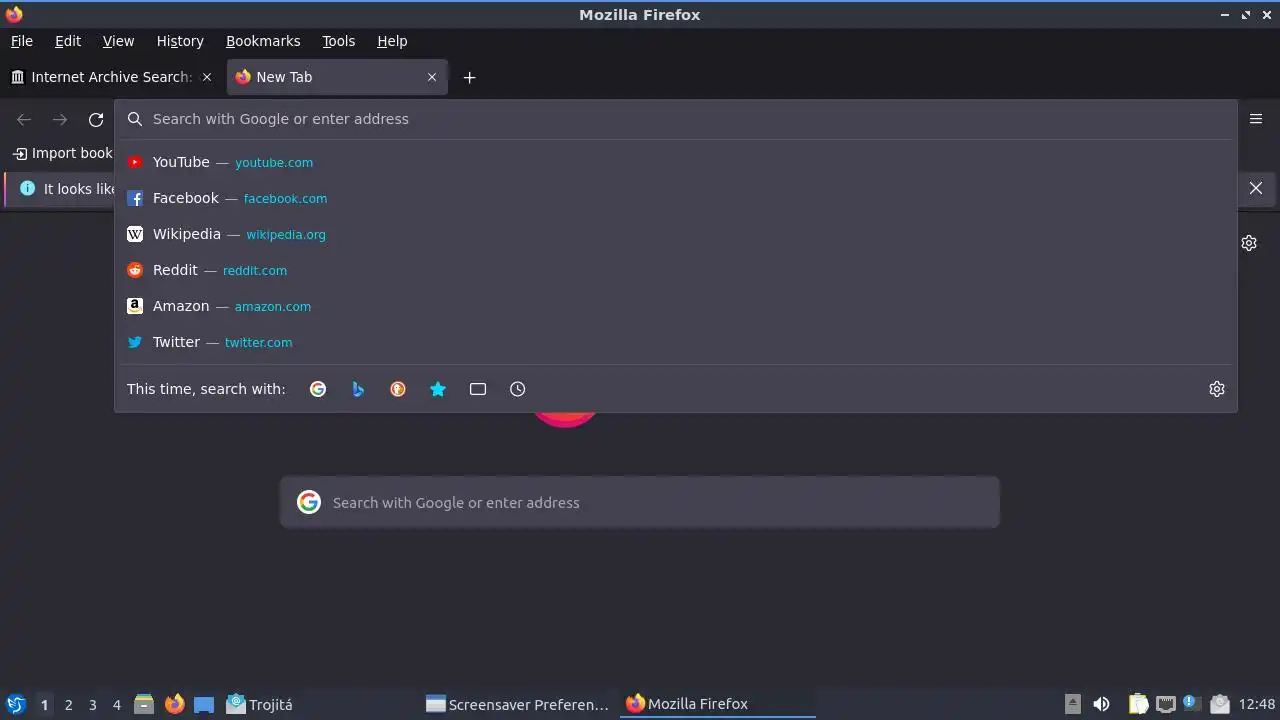Open the Tools menu
The image size is (1280, 720).
339,41
